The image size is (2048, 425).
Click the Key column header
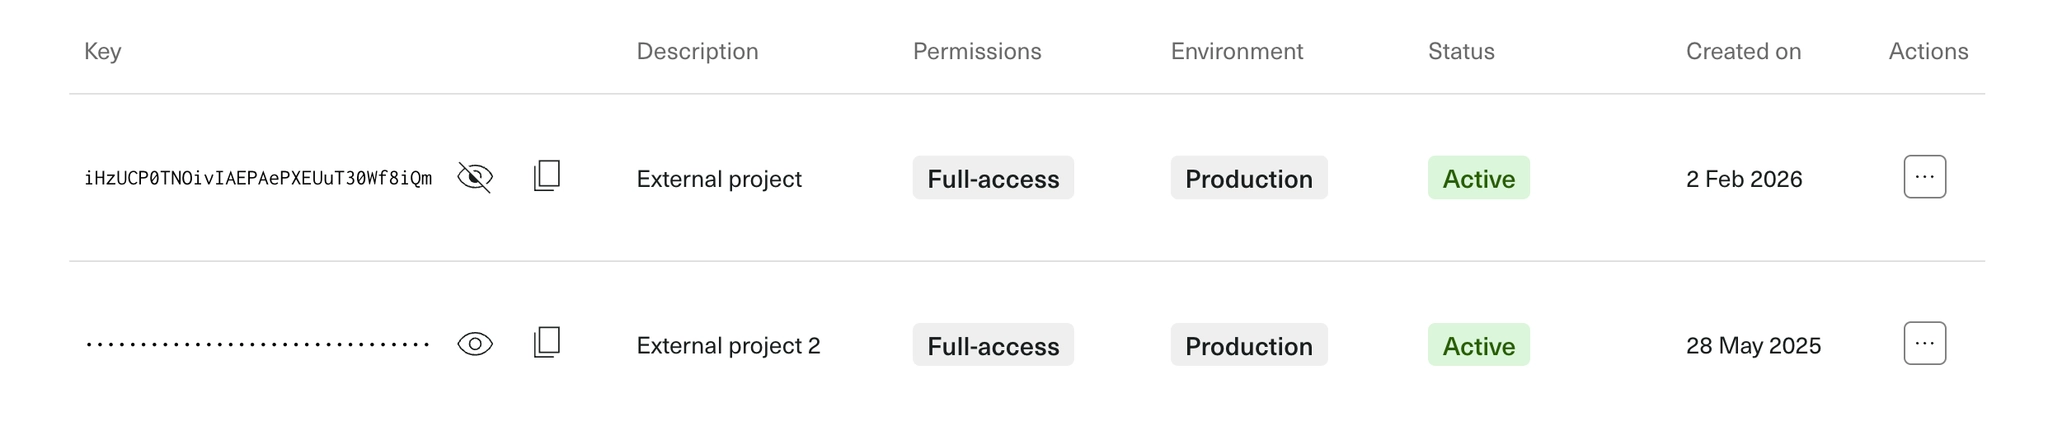pos(103,51)
